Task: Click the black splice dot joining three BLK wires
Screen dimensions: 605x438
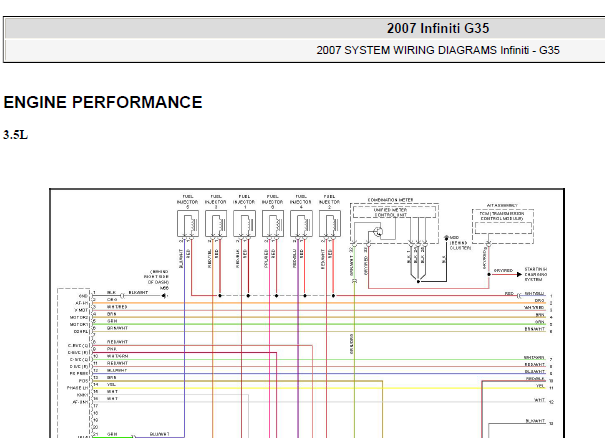Action: coord(418,281)
